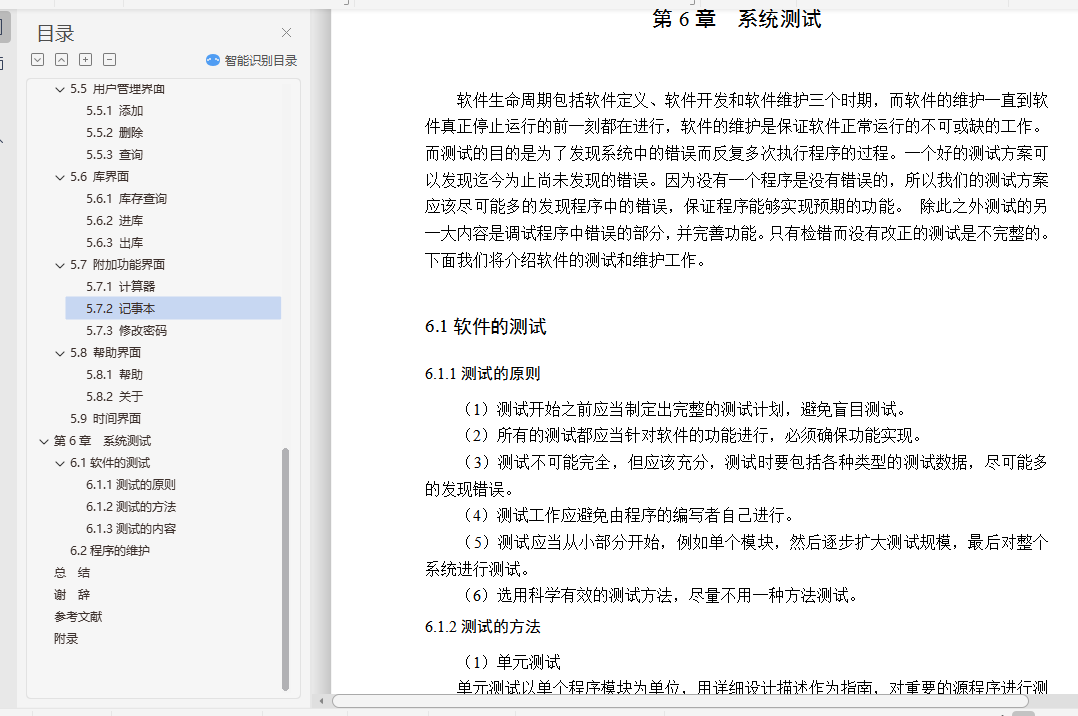1078x716 pixels.
Task: Click sentence 下面我们将介绍软件的测试和维护工作
Action: 566,260
